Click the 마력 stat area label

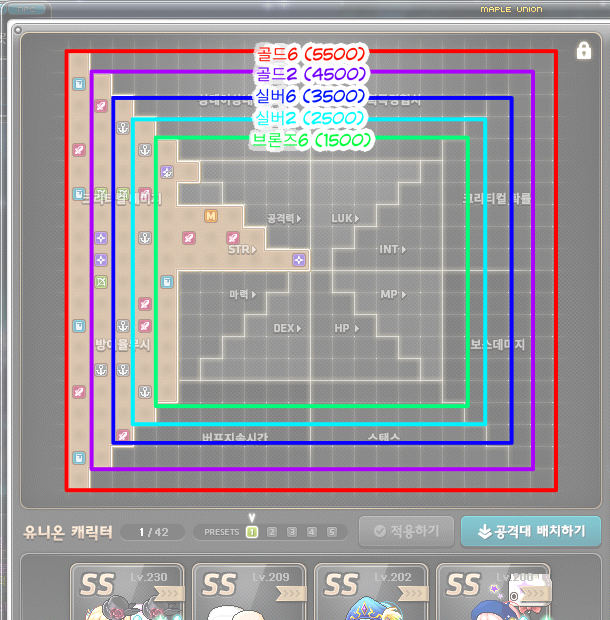(242, 294)
